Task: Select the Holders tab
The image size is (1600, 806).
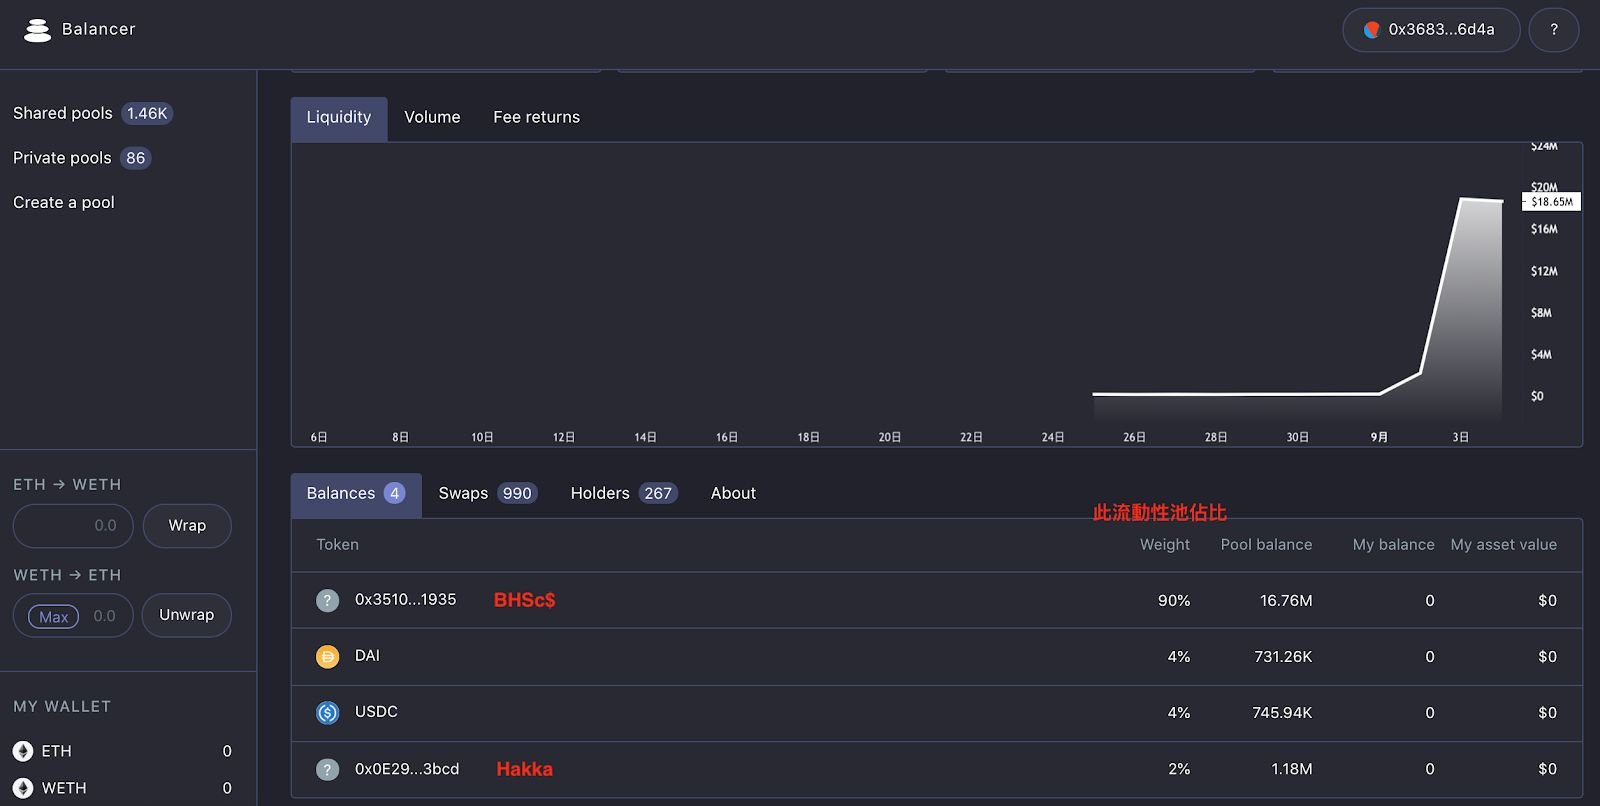Action: [x=624, y=494]
